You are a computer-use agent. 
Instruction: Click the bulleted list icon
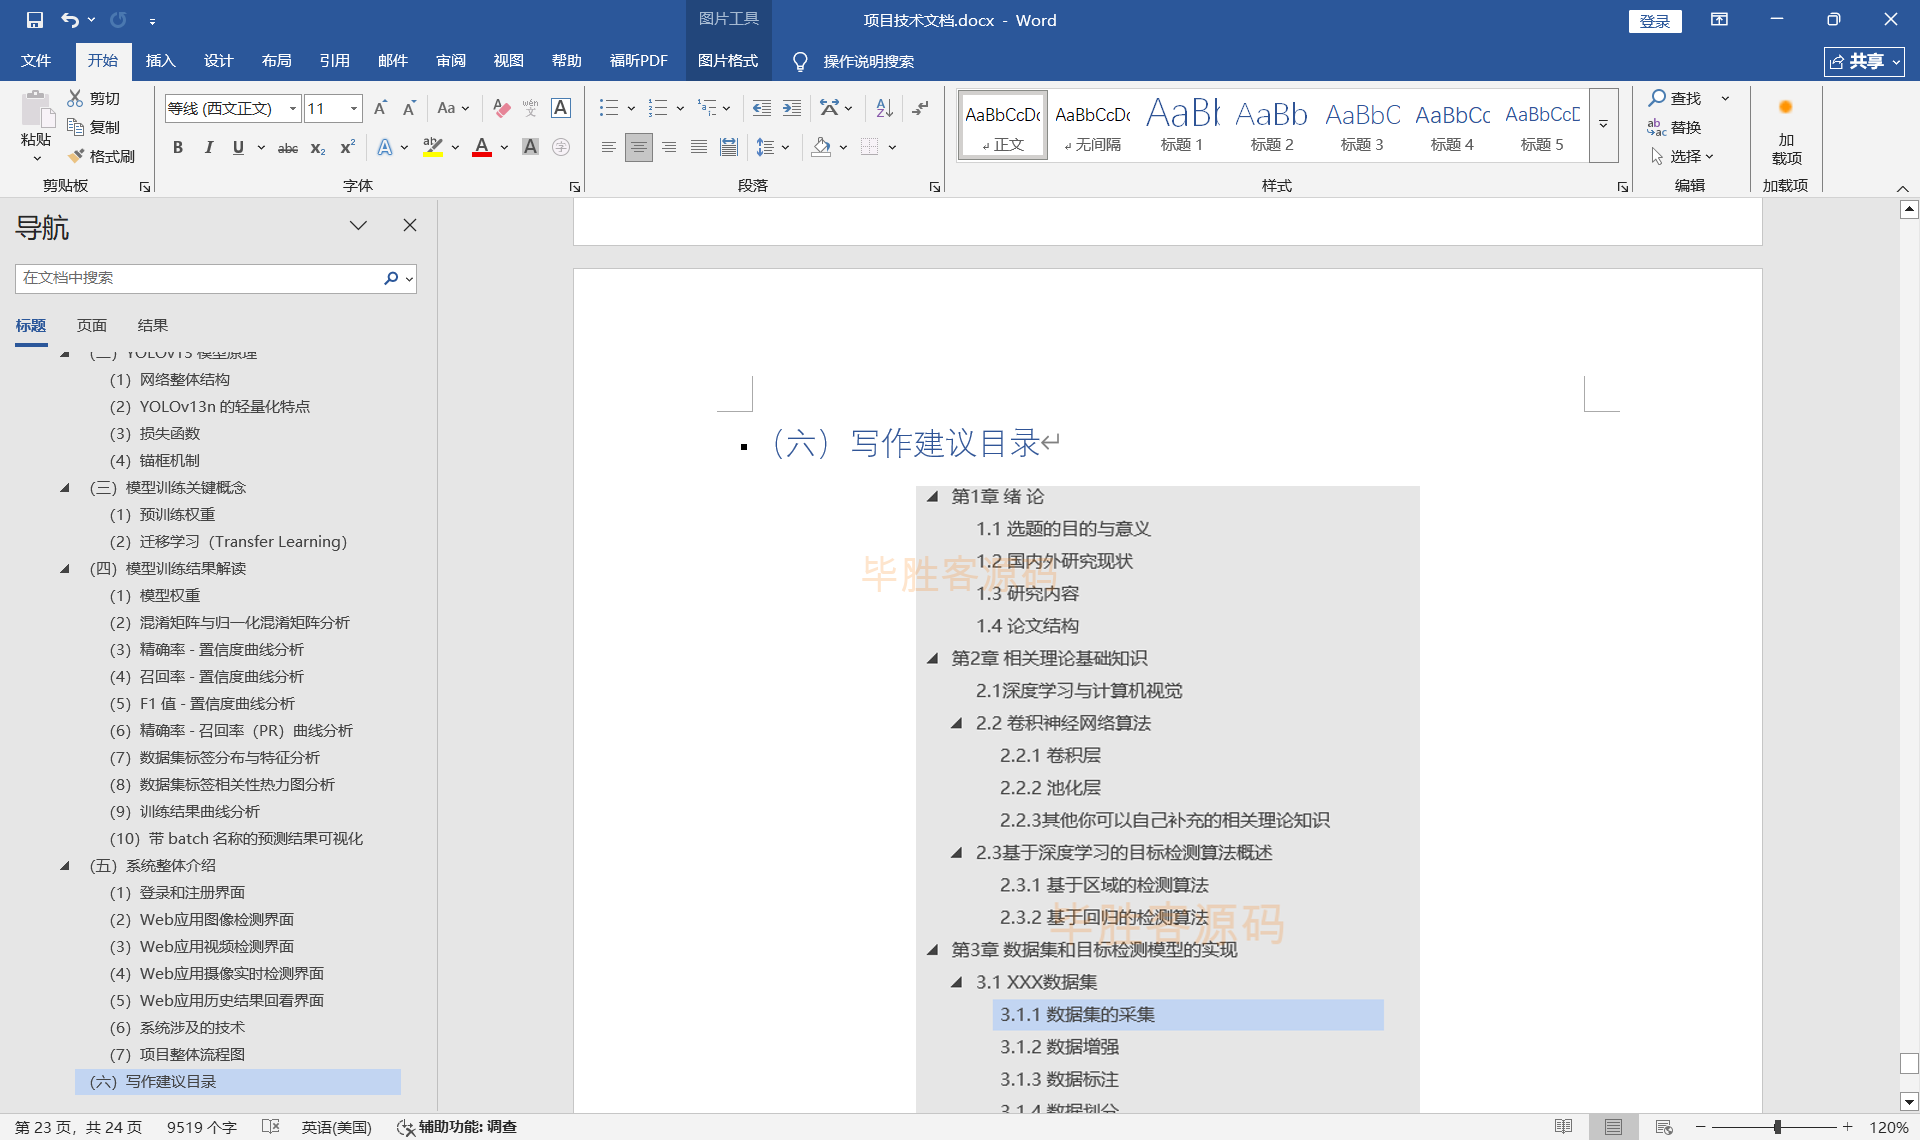pyautogui.click(x=608, y=108)
